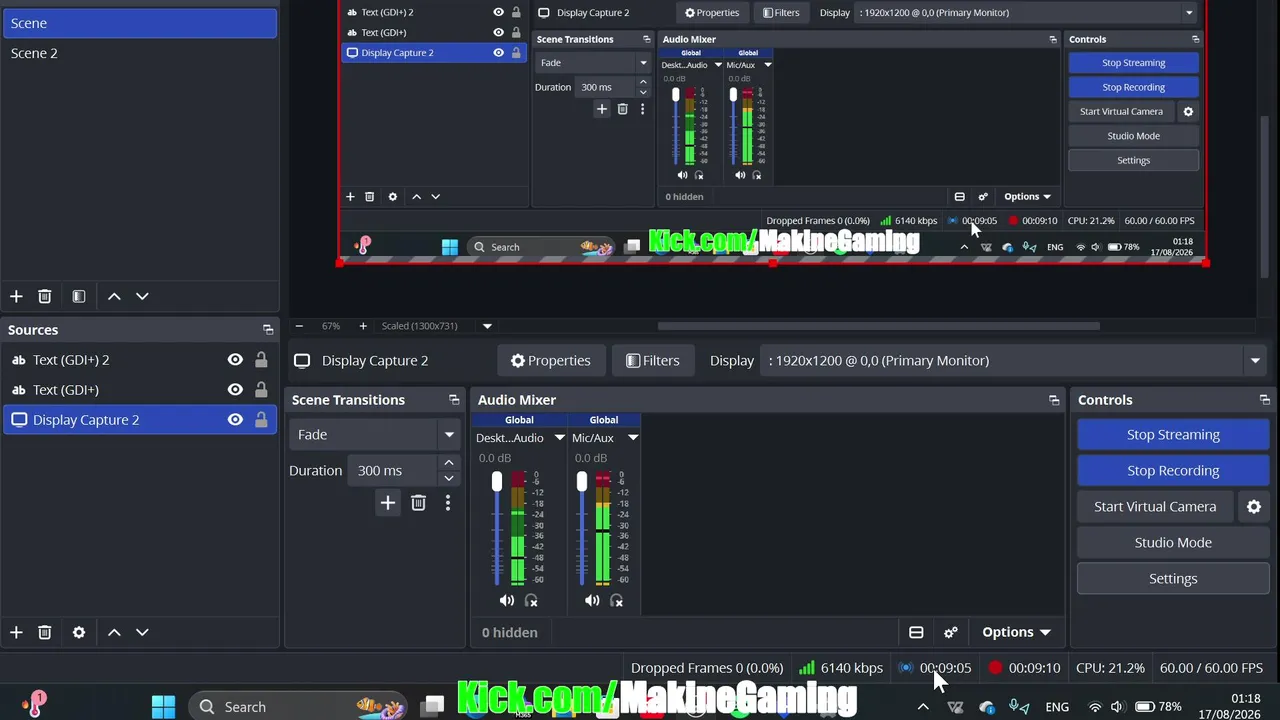
Task: Delete selected source with trash icon
Action: tap(44, 632)
